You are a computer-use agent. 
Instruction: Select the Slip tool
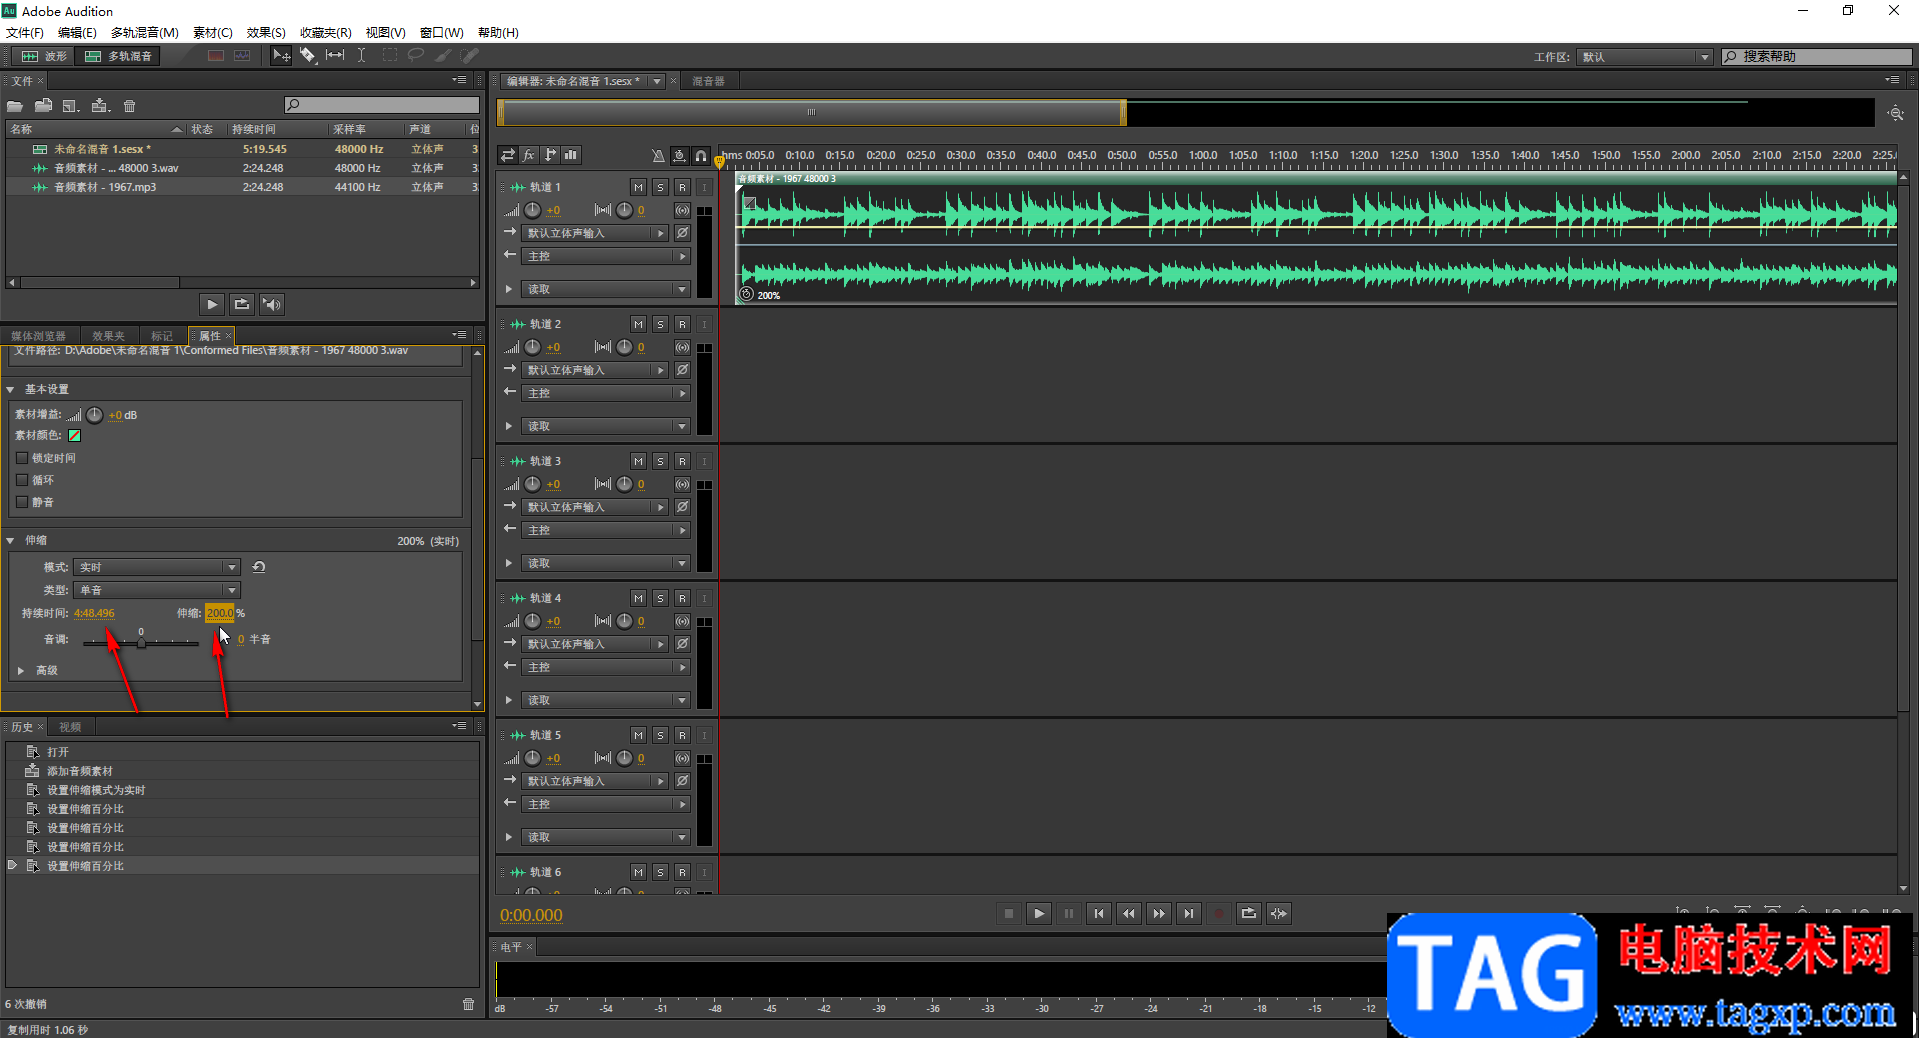pos(335,56)
